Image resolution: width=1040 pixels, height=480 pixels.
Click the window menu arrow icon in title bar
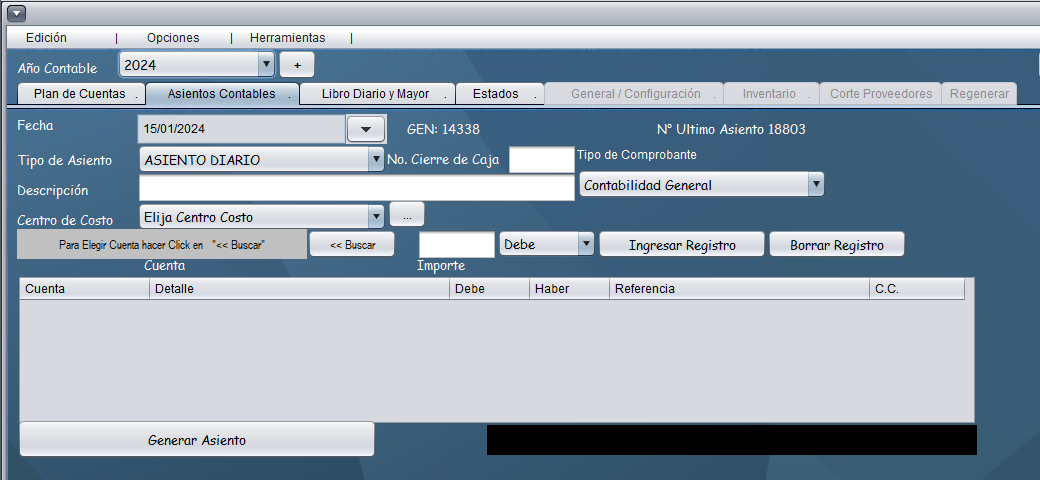coord(16,13)
